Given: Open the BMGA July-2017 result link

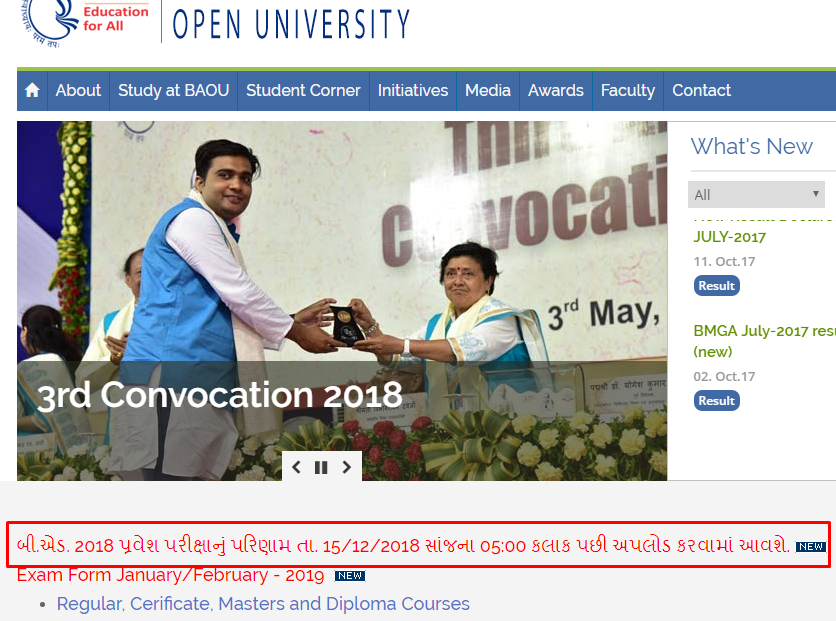Looking at the screenshot, I should [x=764, y=341].
